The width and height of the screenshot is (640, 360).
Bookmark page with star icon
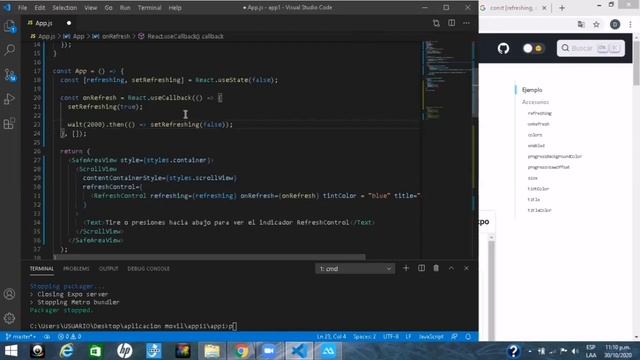pyautogui.click(x=596, y=24)
